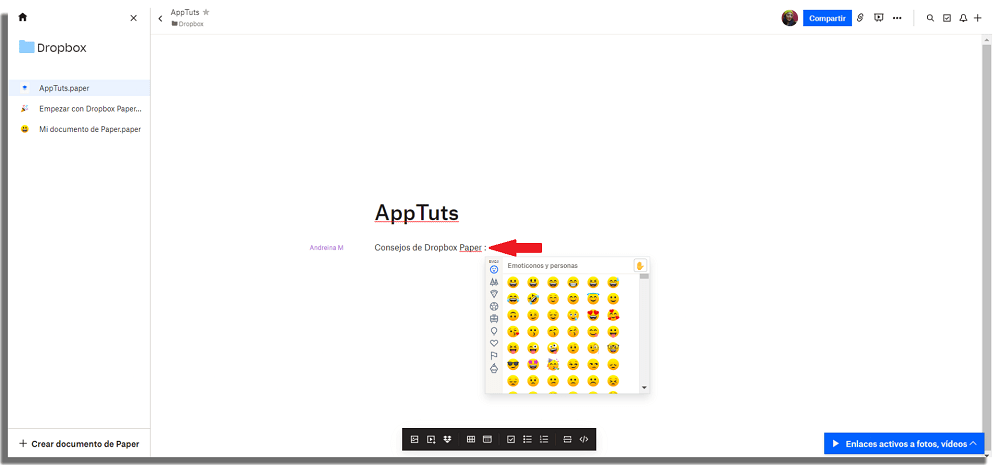Click Crear documento de Paper
Image resolution: width=1000 pixels, height=465 pixels.
(x=79, y=443)
